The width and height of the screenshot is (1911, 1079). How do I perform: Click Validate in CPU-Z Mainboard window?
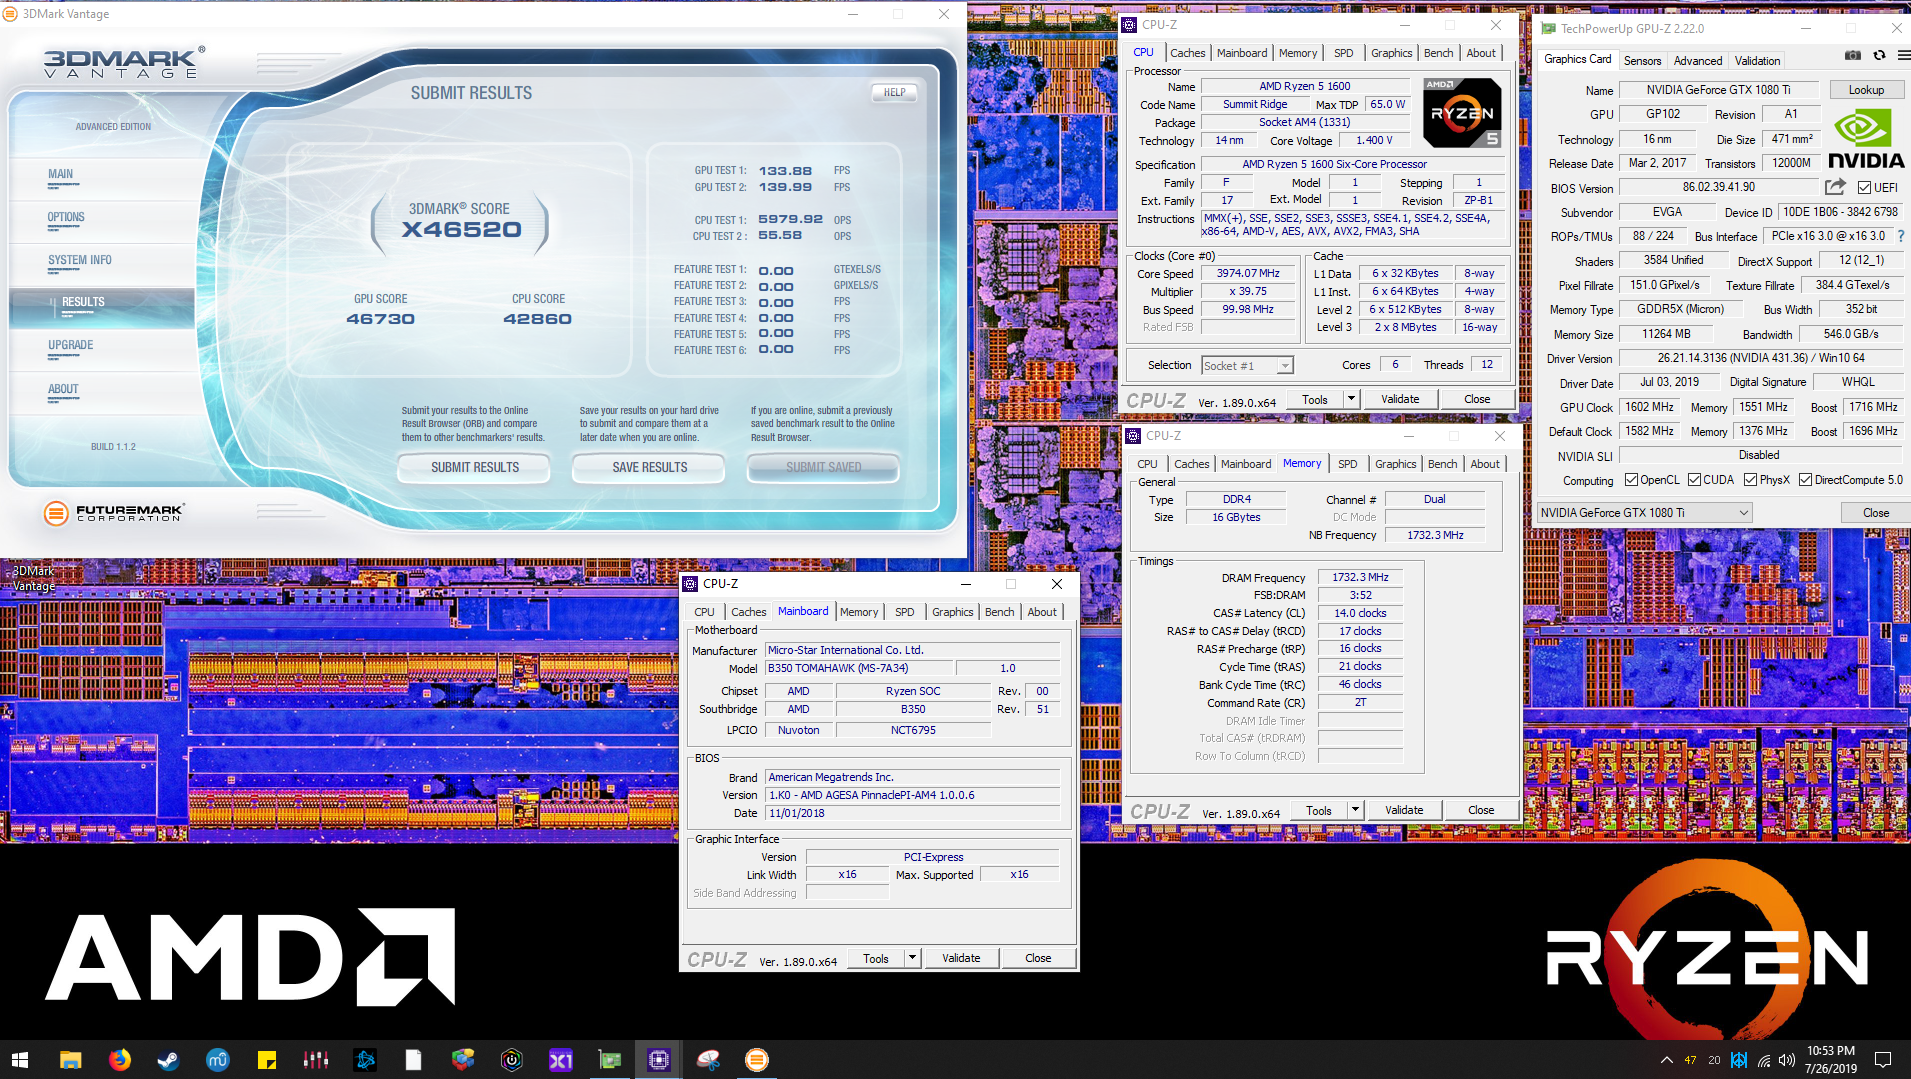click(961, 958)
